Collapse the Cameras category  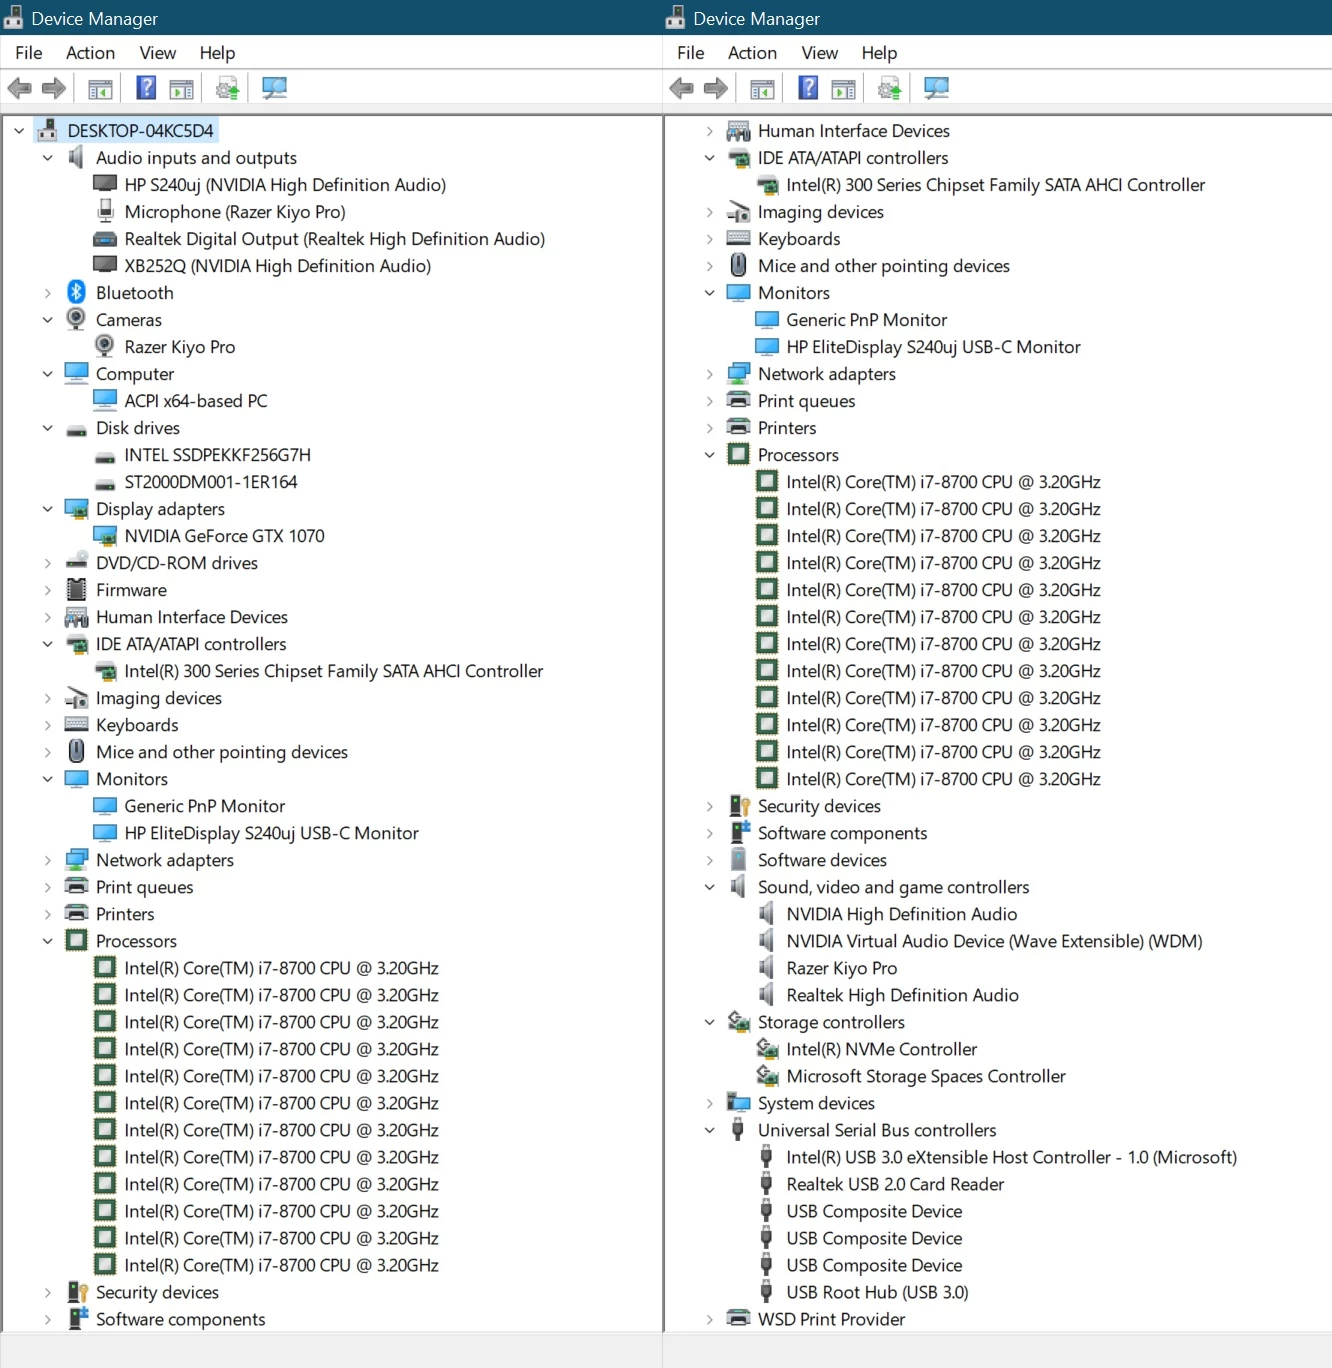coord(47,319)
